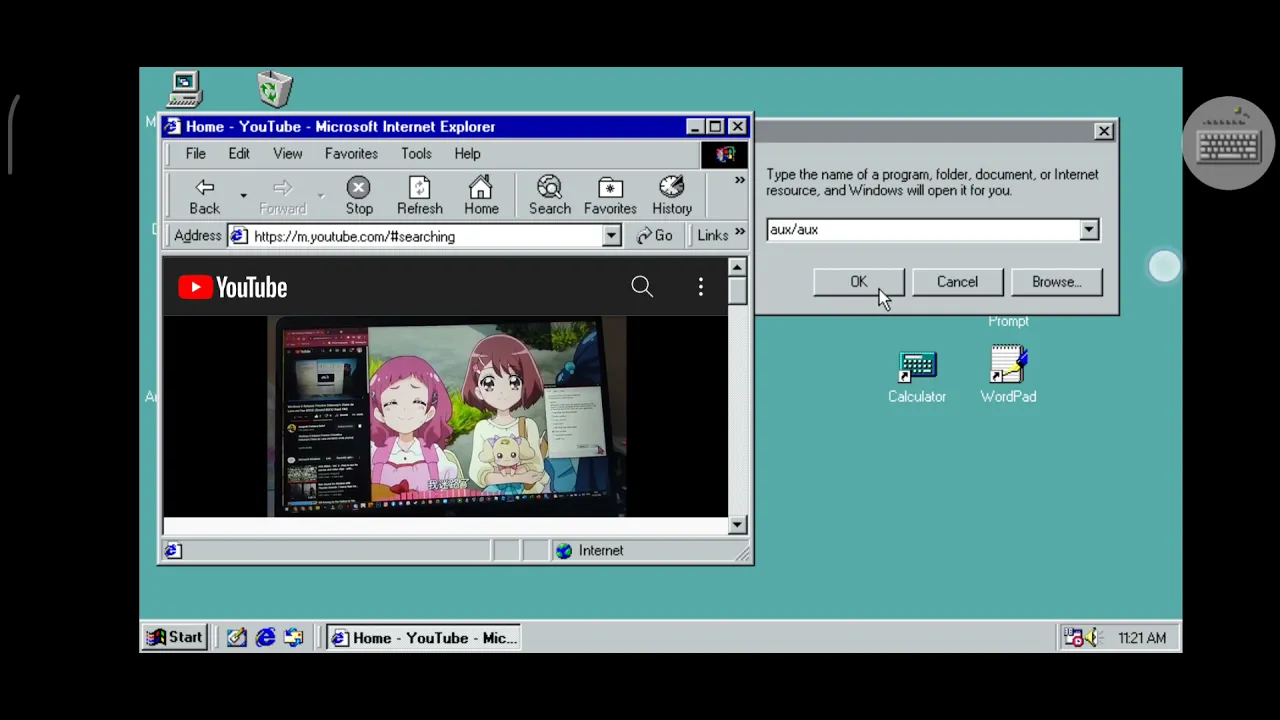Click the Internet Explorer throbber logo
The height and width of the screenshot is (720, 1280).
[x=725, y=154]
